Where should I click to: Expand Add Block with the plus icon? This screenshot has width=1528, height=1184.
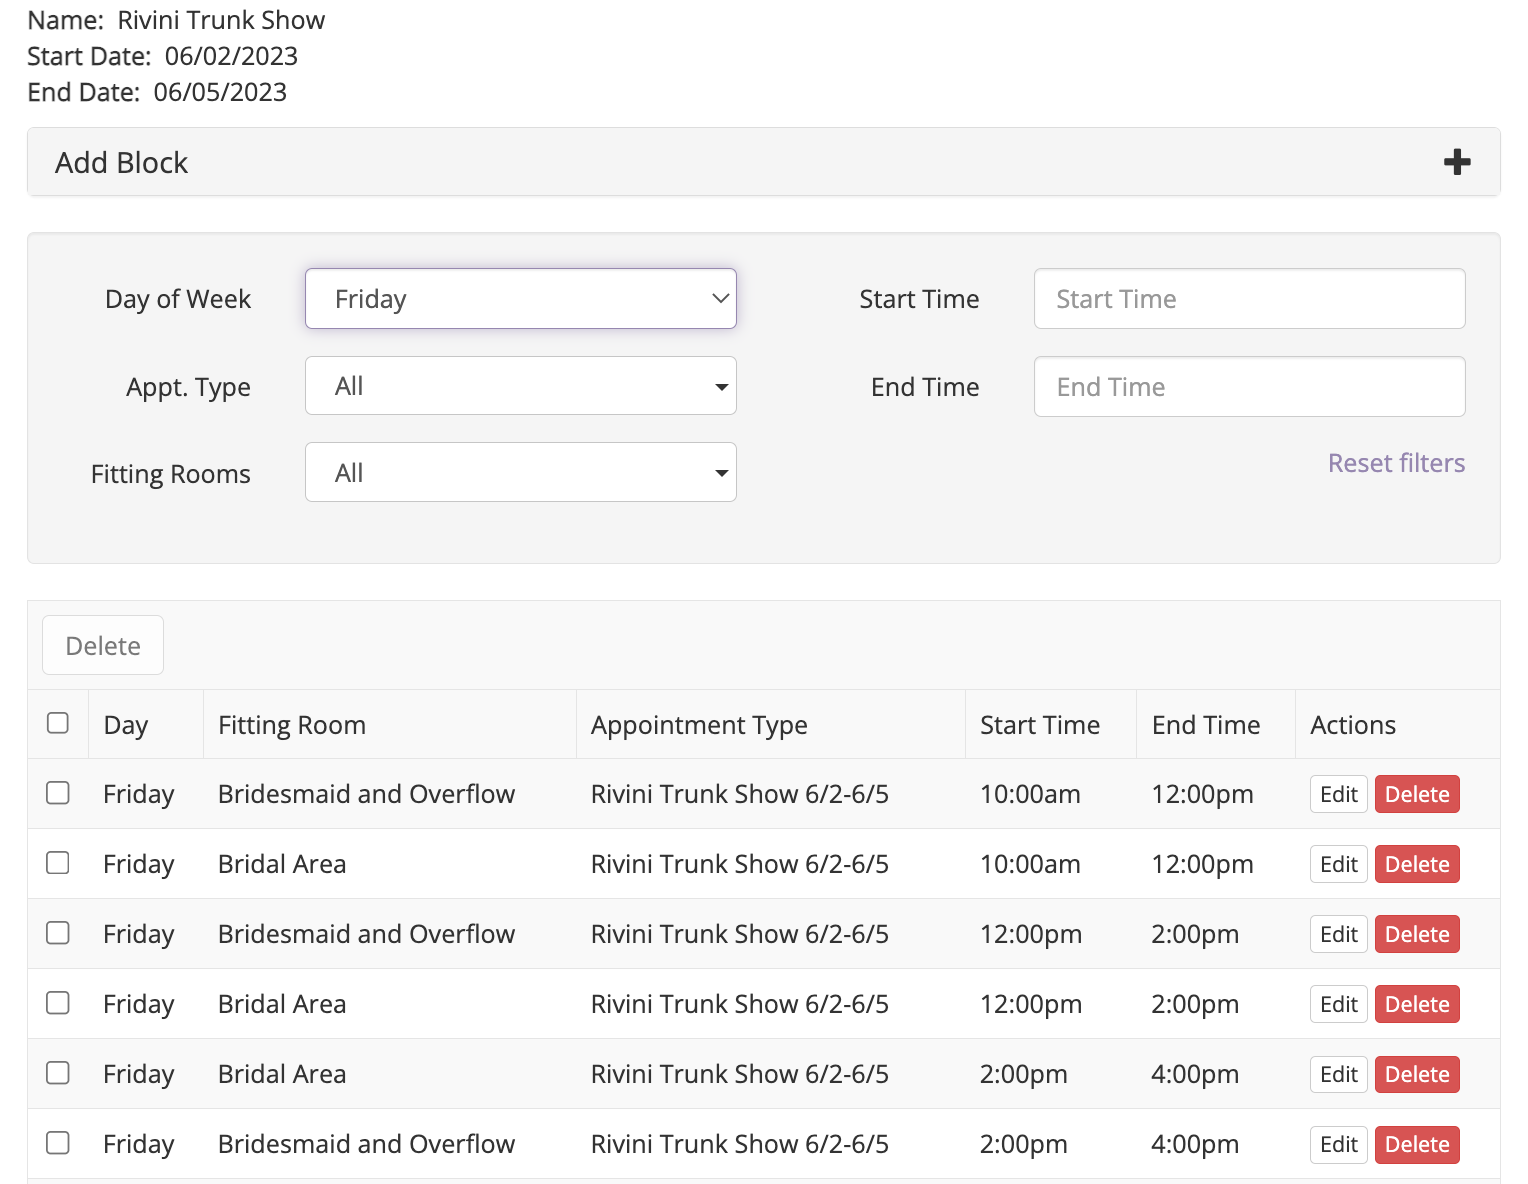[x=1457, y=162]
